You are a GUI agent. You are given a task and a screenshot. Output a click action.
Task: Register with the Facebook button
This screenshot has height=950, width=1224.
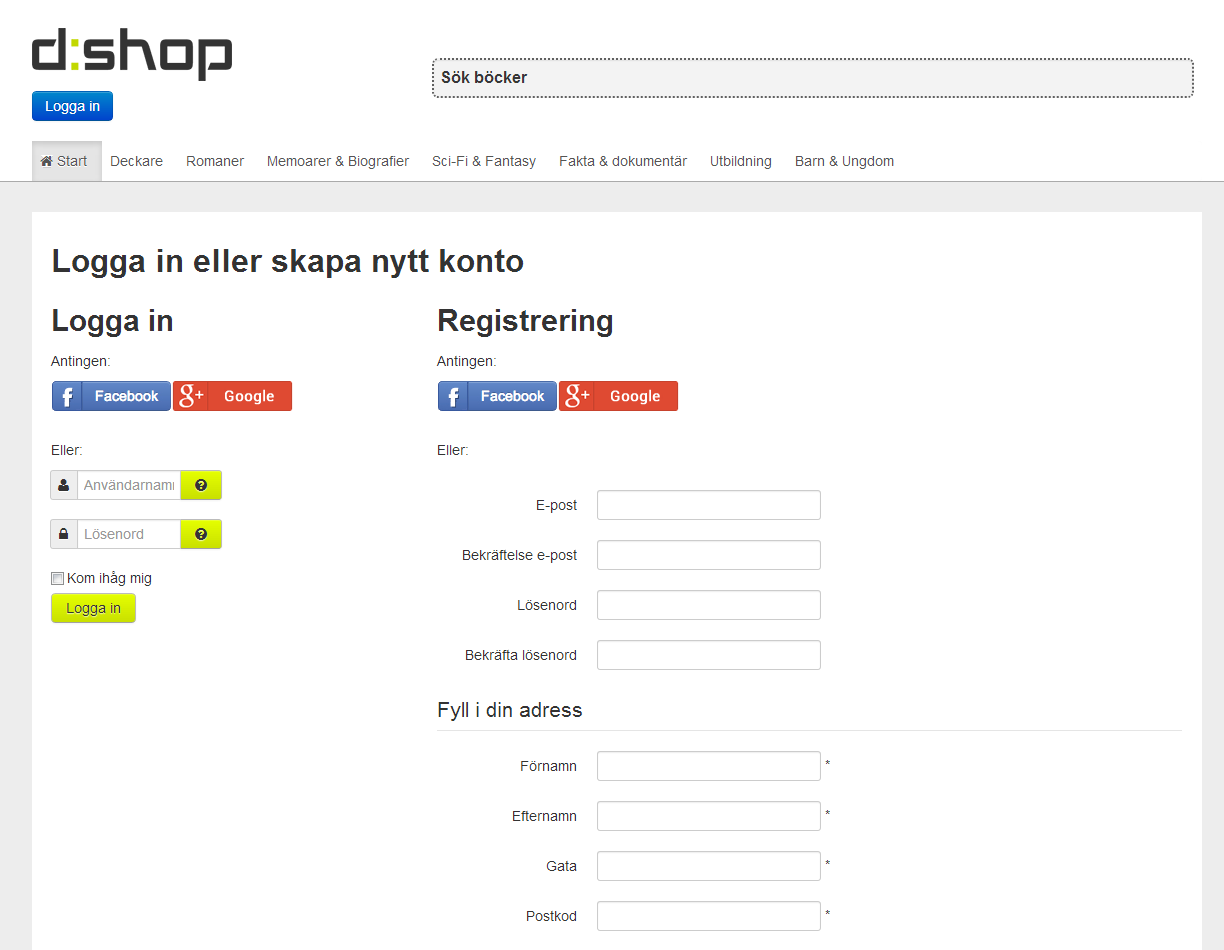click(x=498, y=396)
